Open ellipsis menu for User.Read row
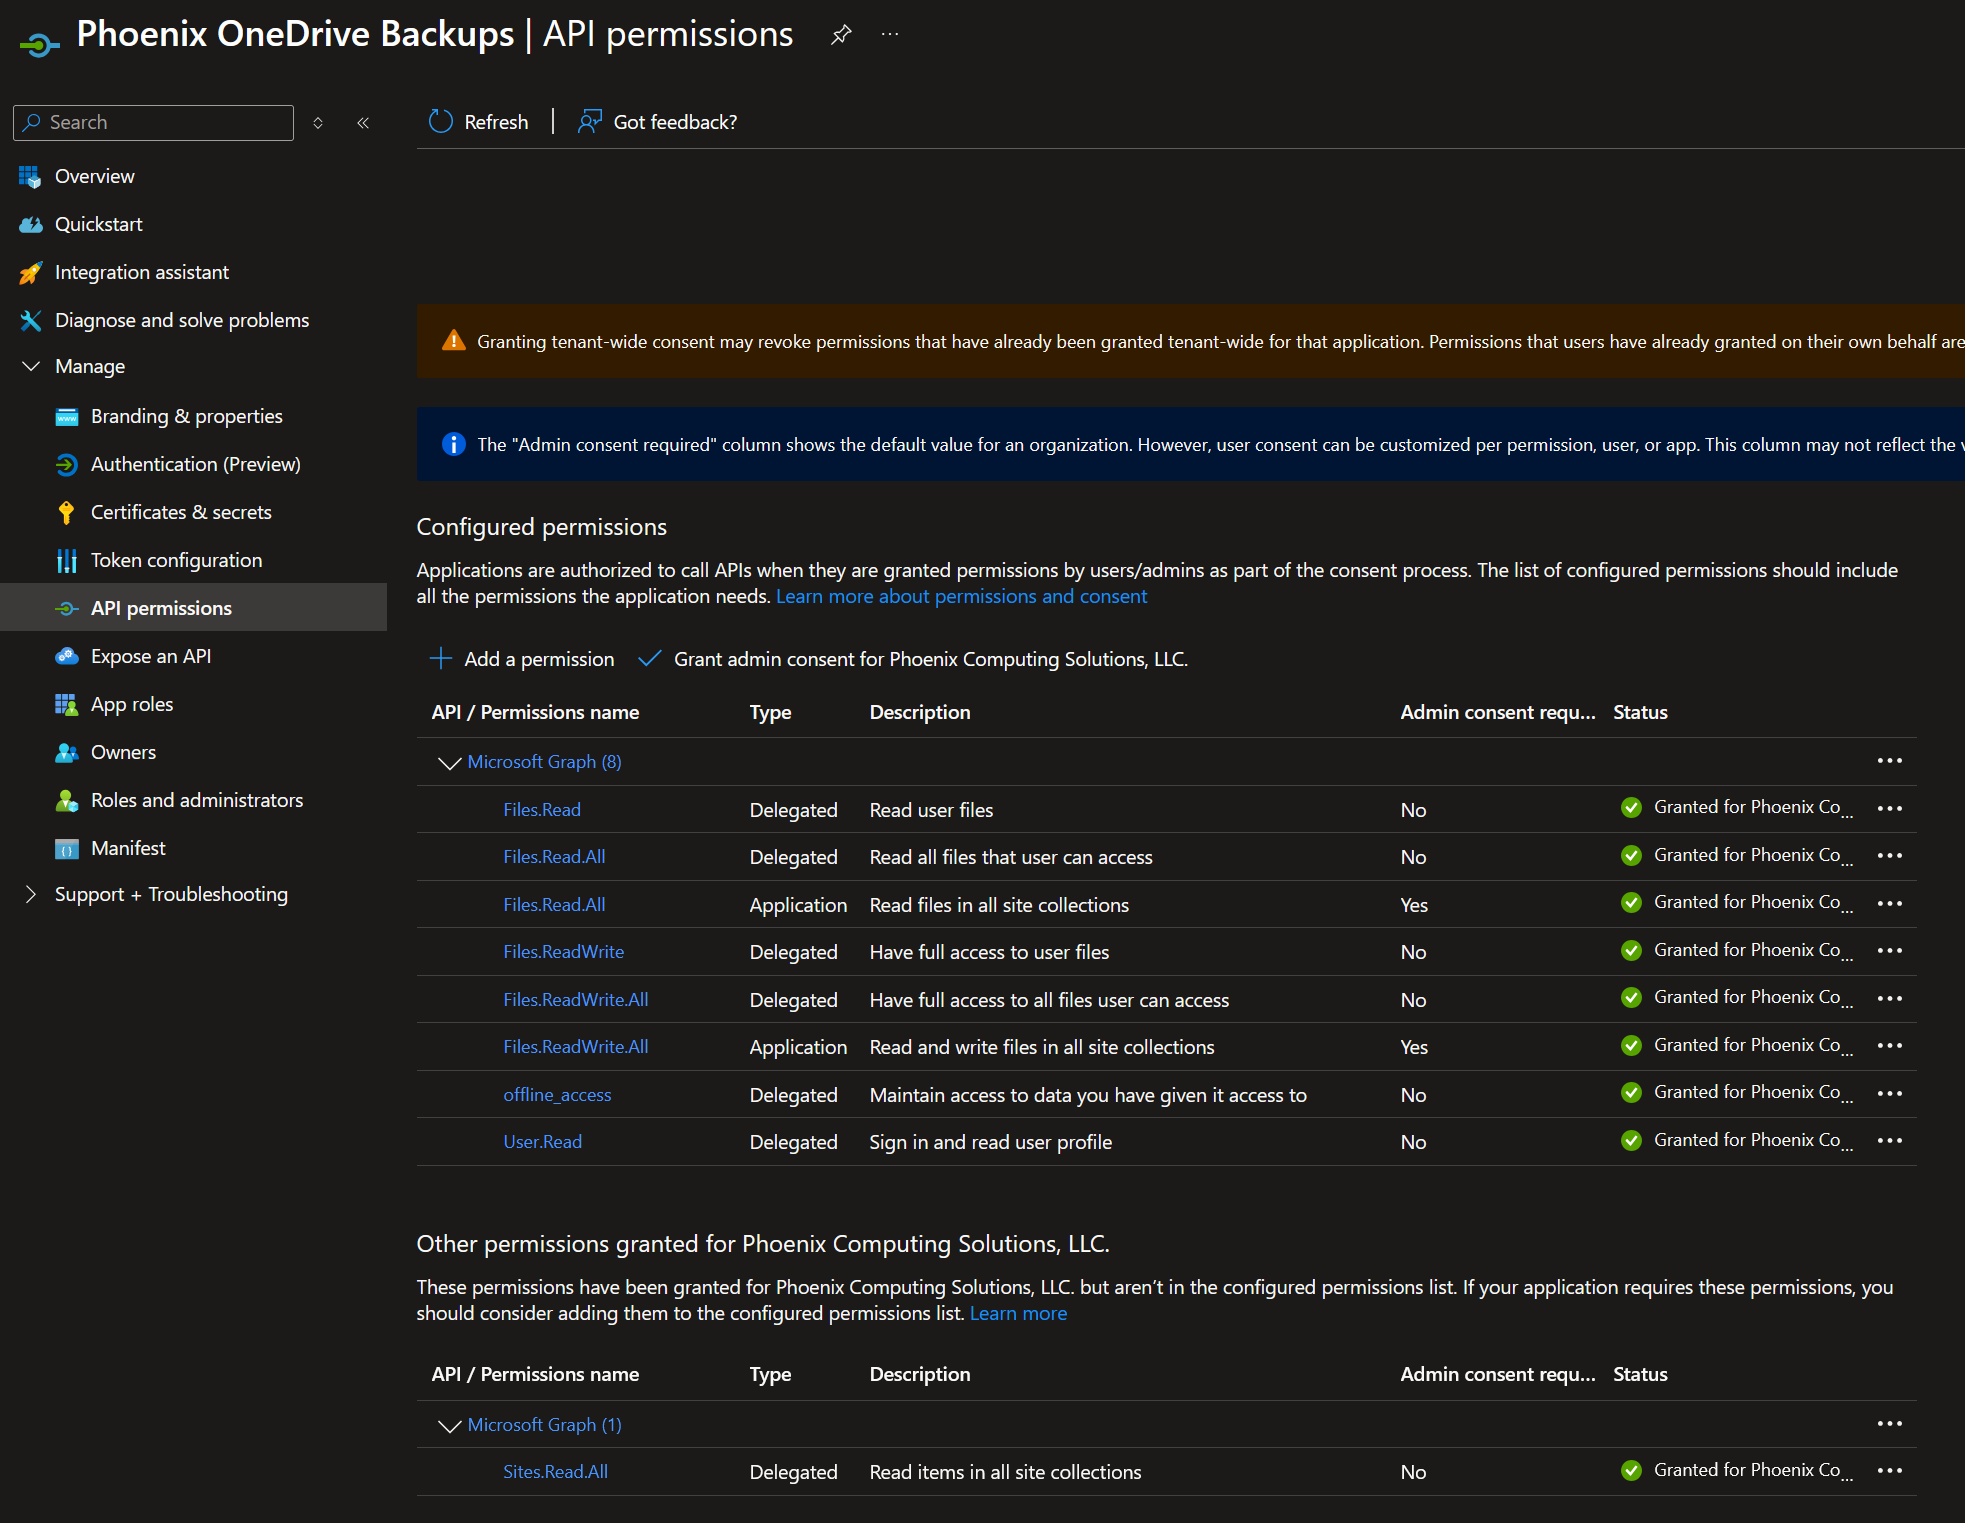 click(x=1889, y=1141)
